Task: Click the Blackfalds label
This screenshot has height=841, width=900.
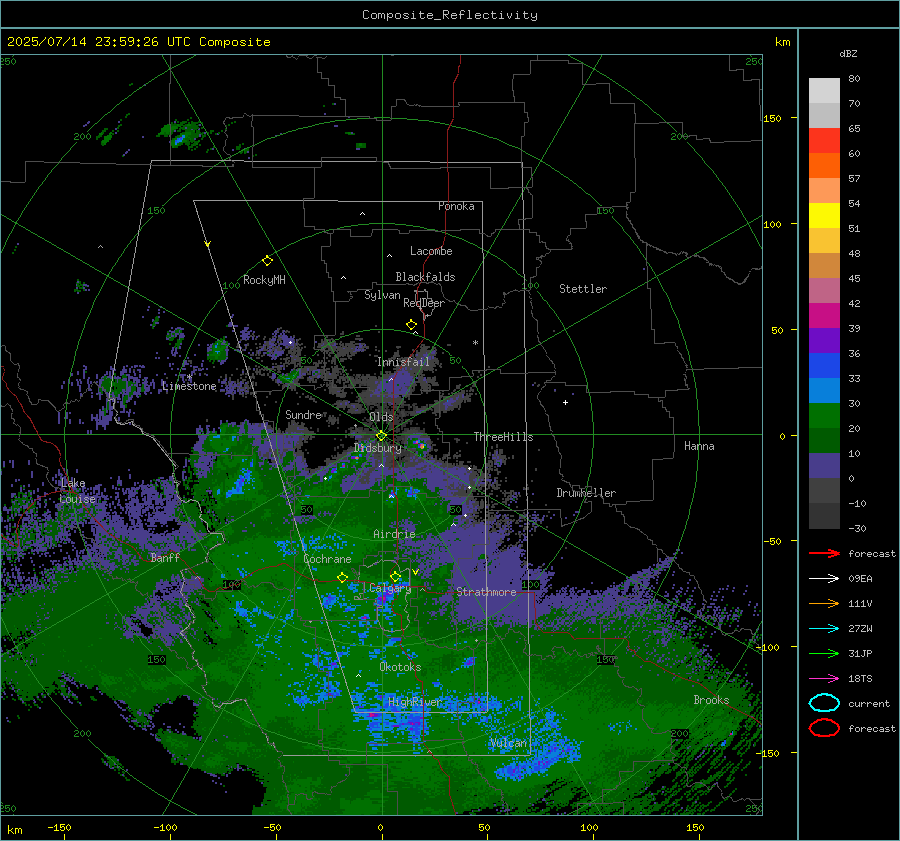Action: click(x=425, y=277)
